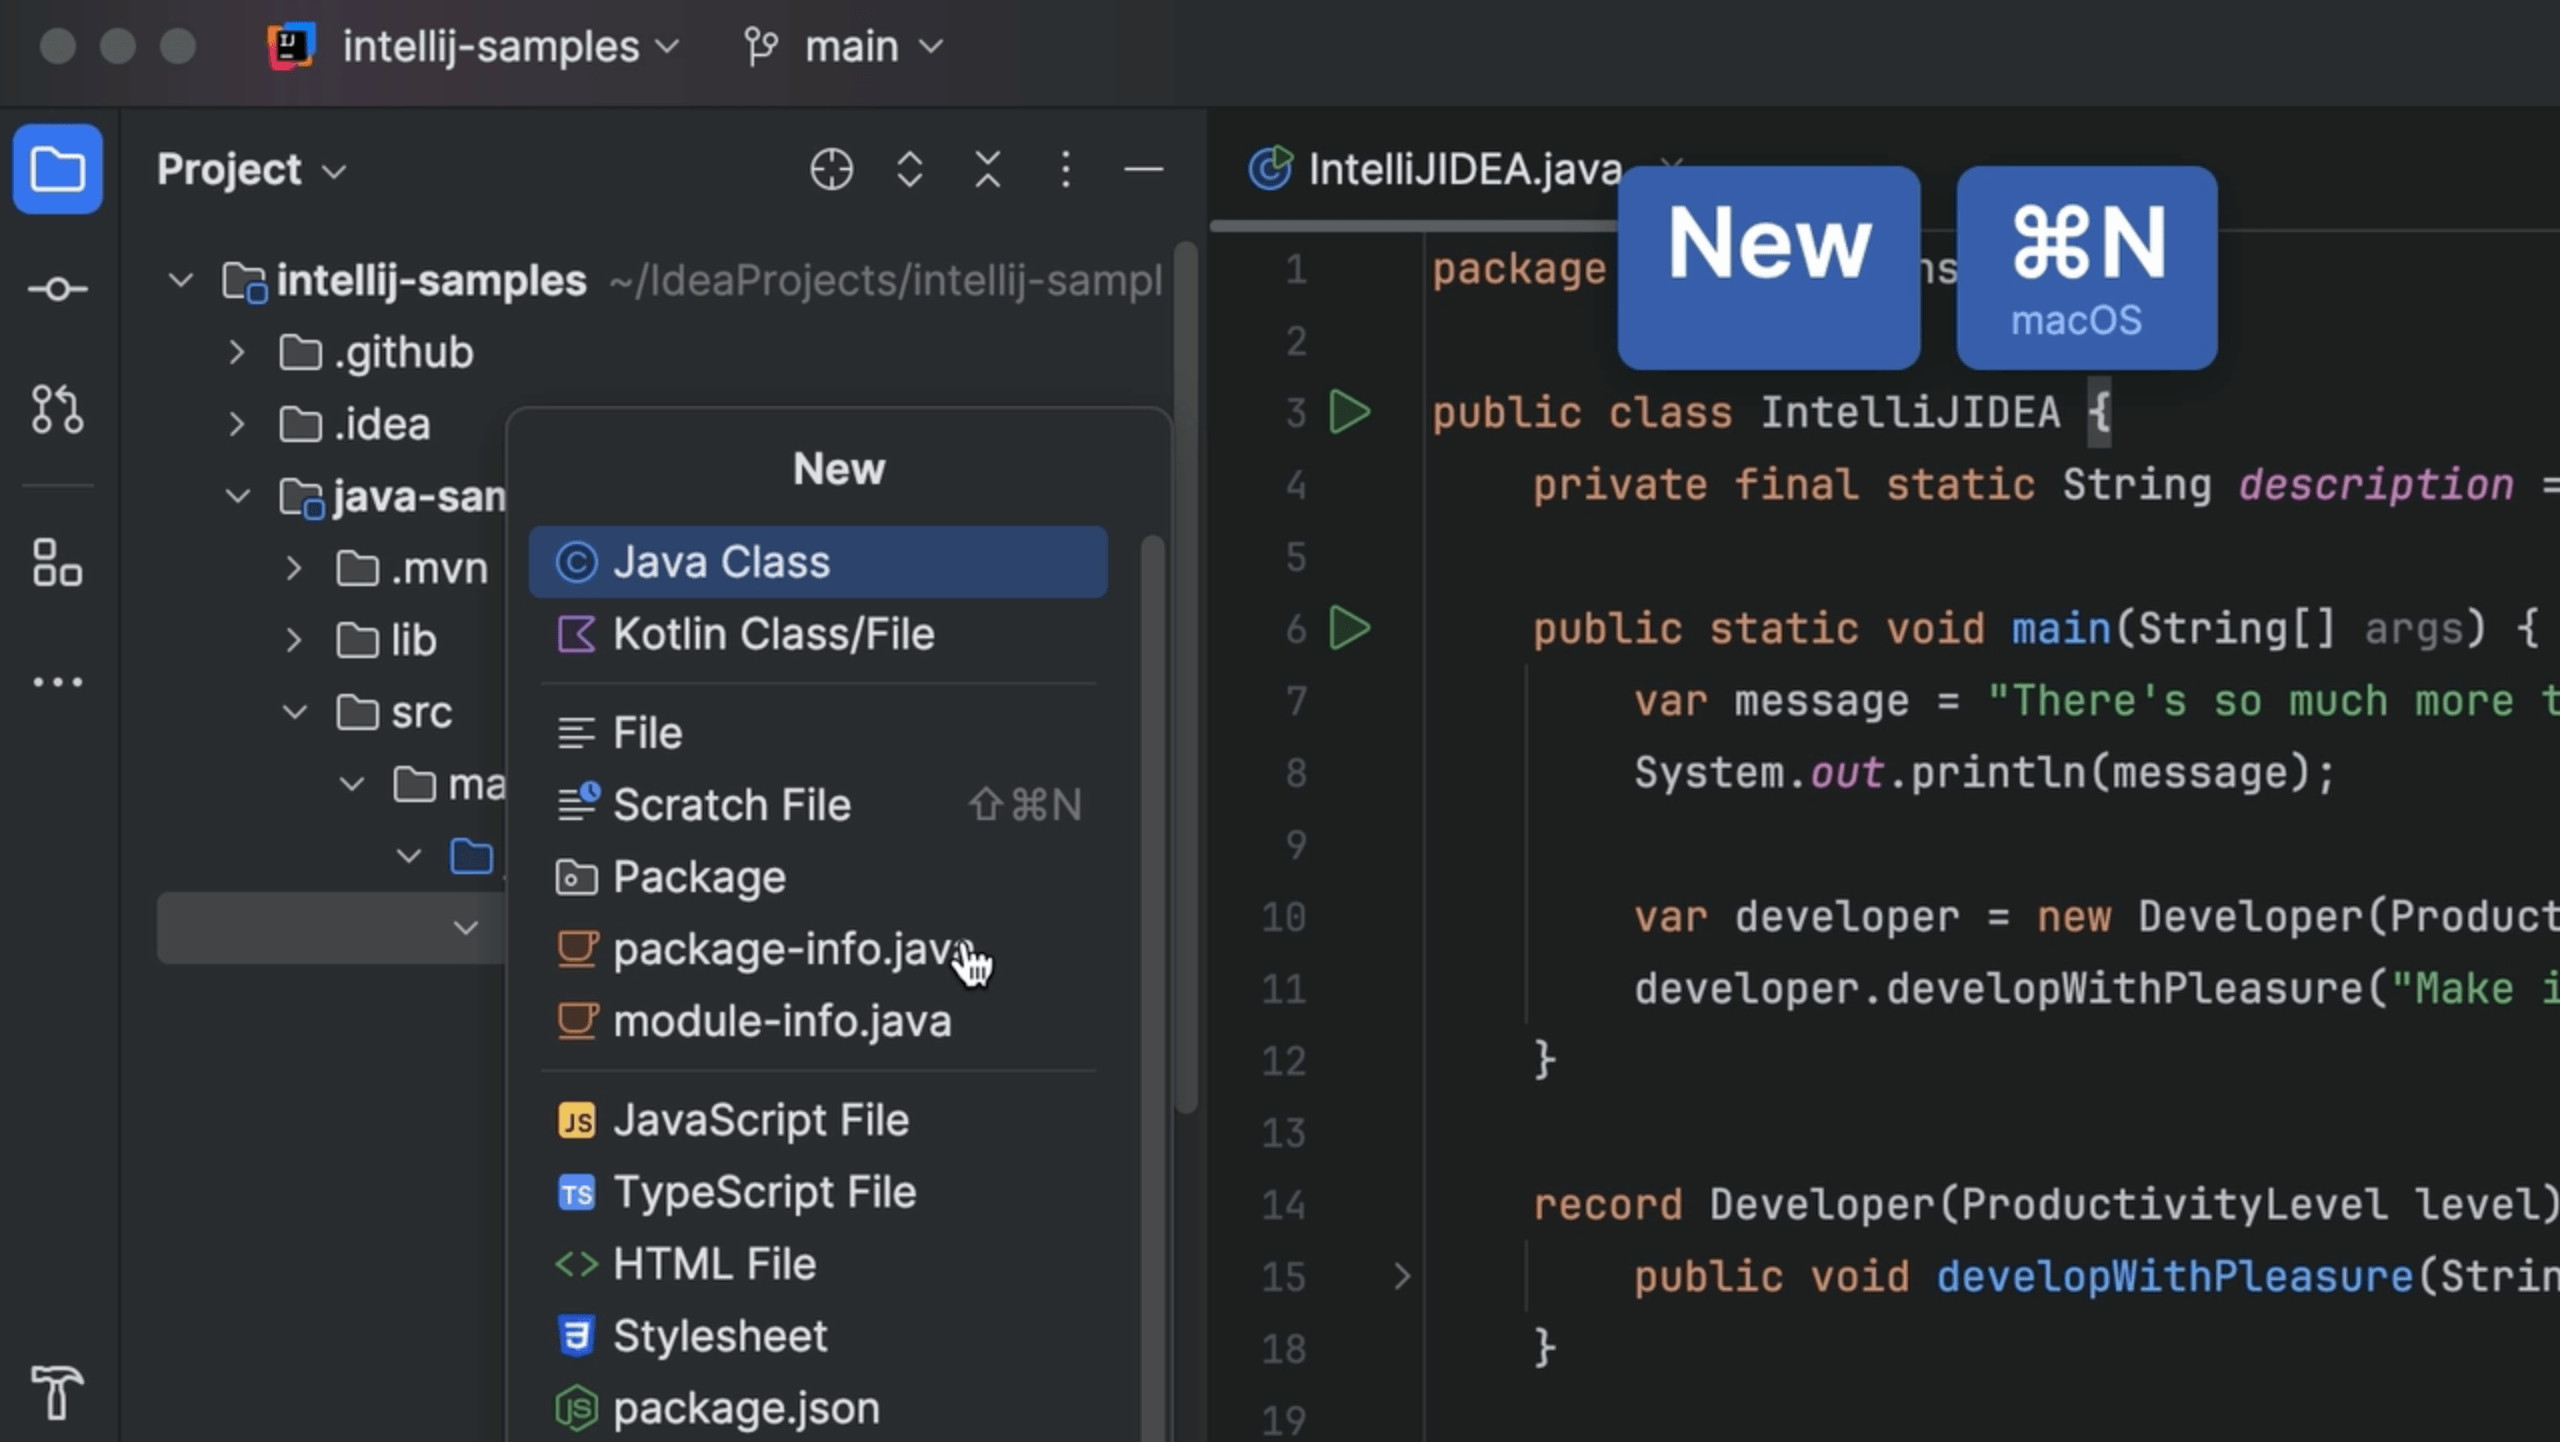Hide the Project panel with minimize dash
Viewport: 2560px width, 1442px height.
click(x=1143, y=170)
